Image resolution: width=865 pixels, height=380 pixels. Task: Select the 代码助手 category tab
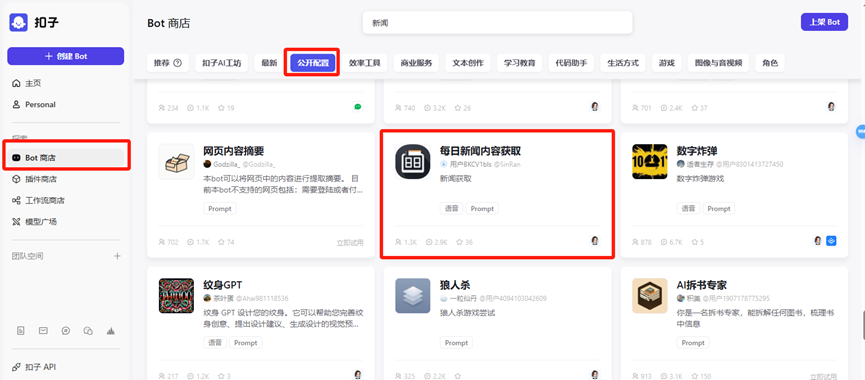571,63
